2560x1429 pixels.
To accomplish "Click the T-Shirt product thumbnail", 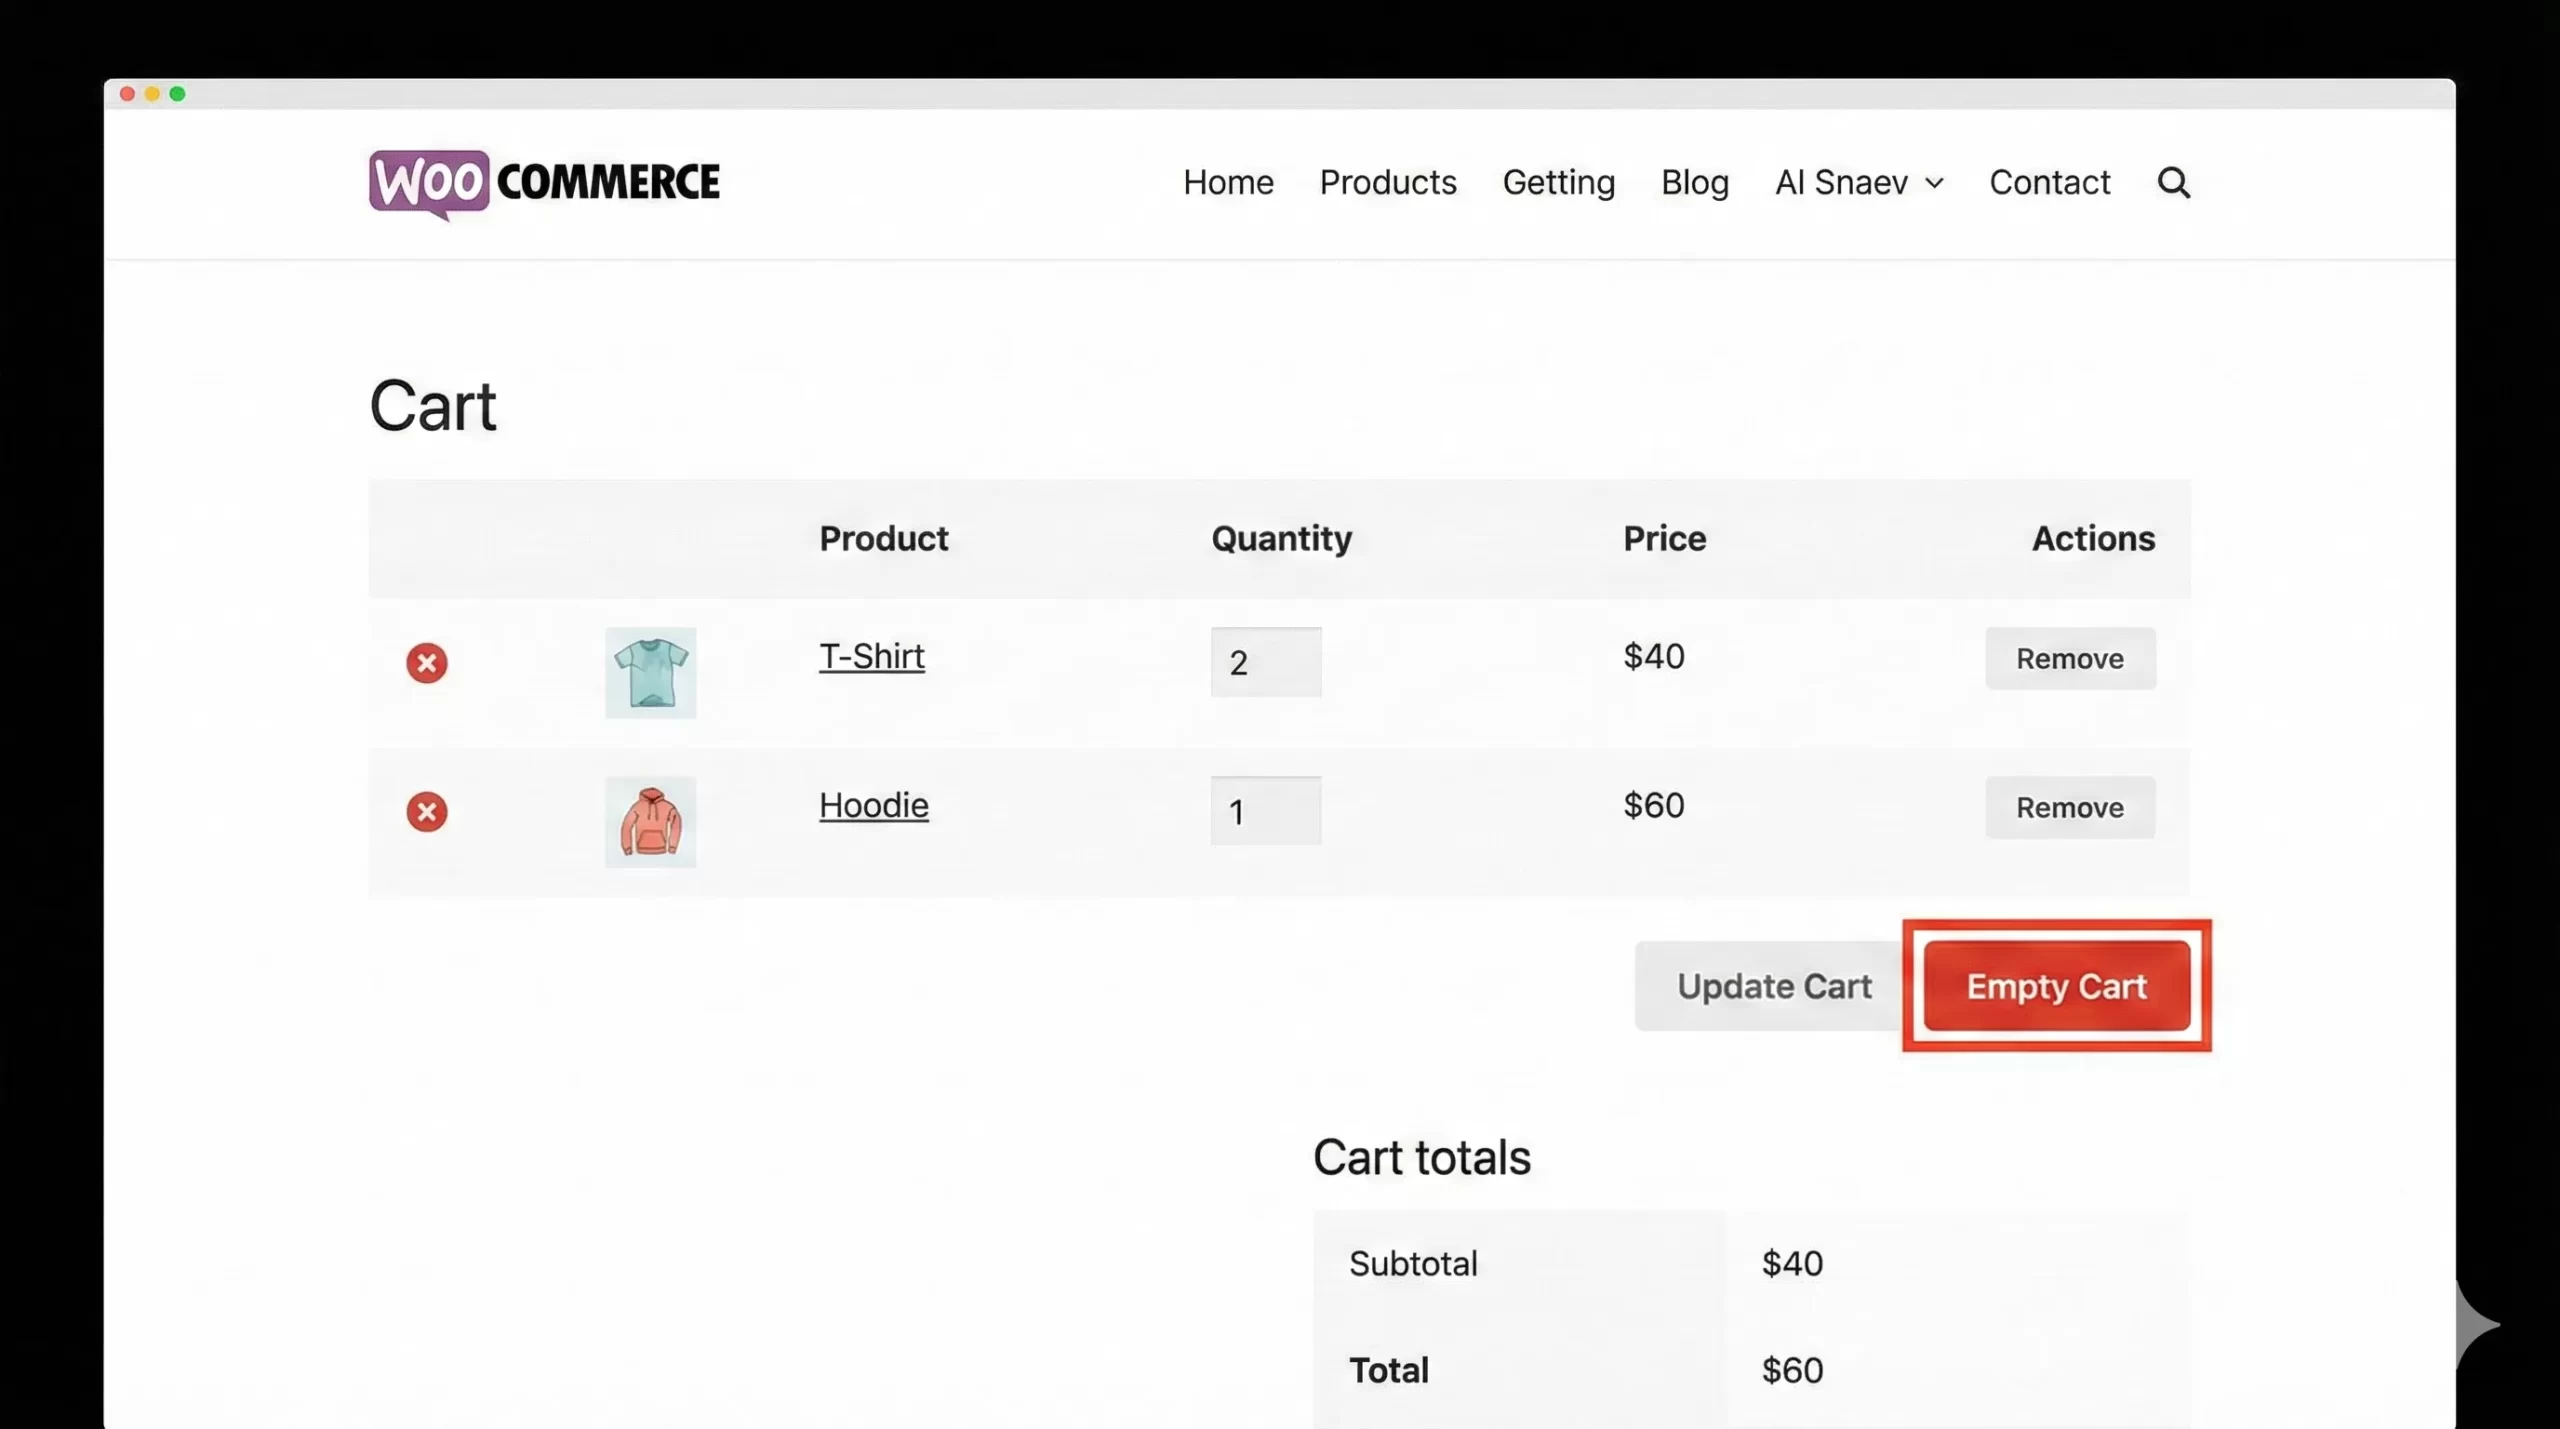I will click(650, 673).
